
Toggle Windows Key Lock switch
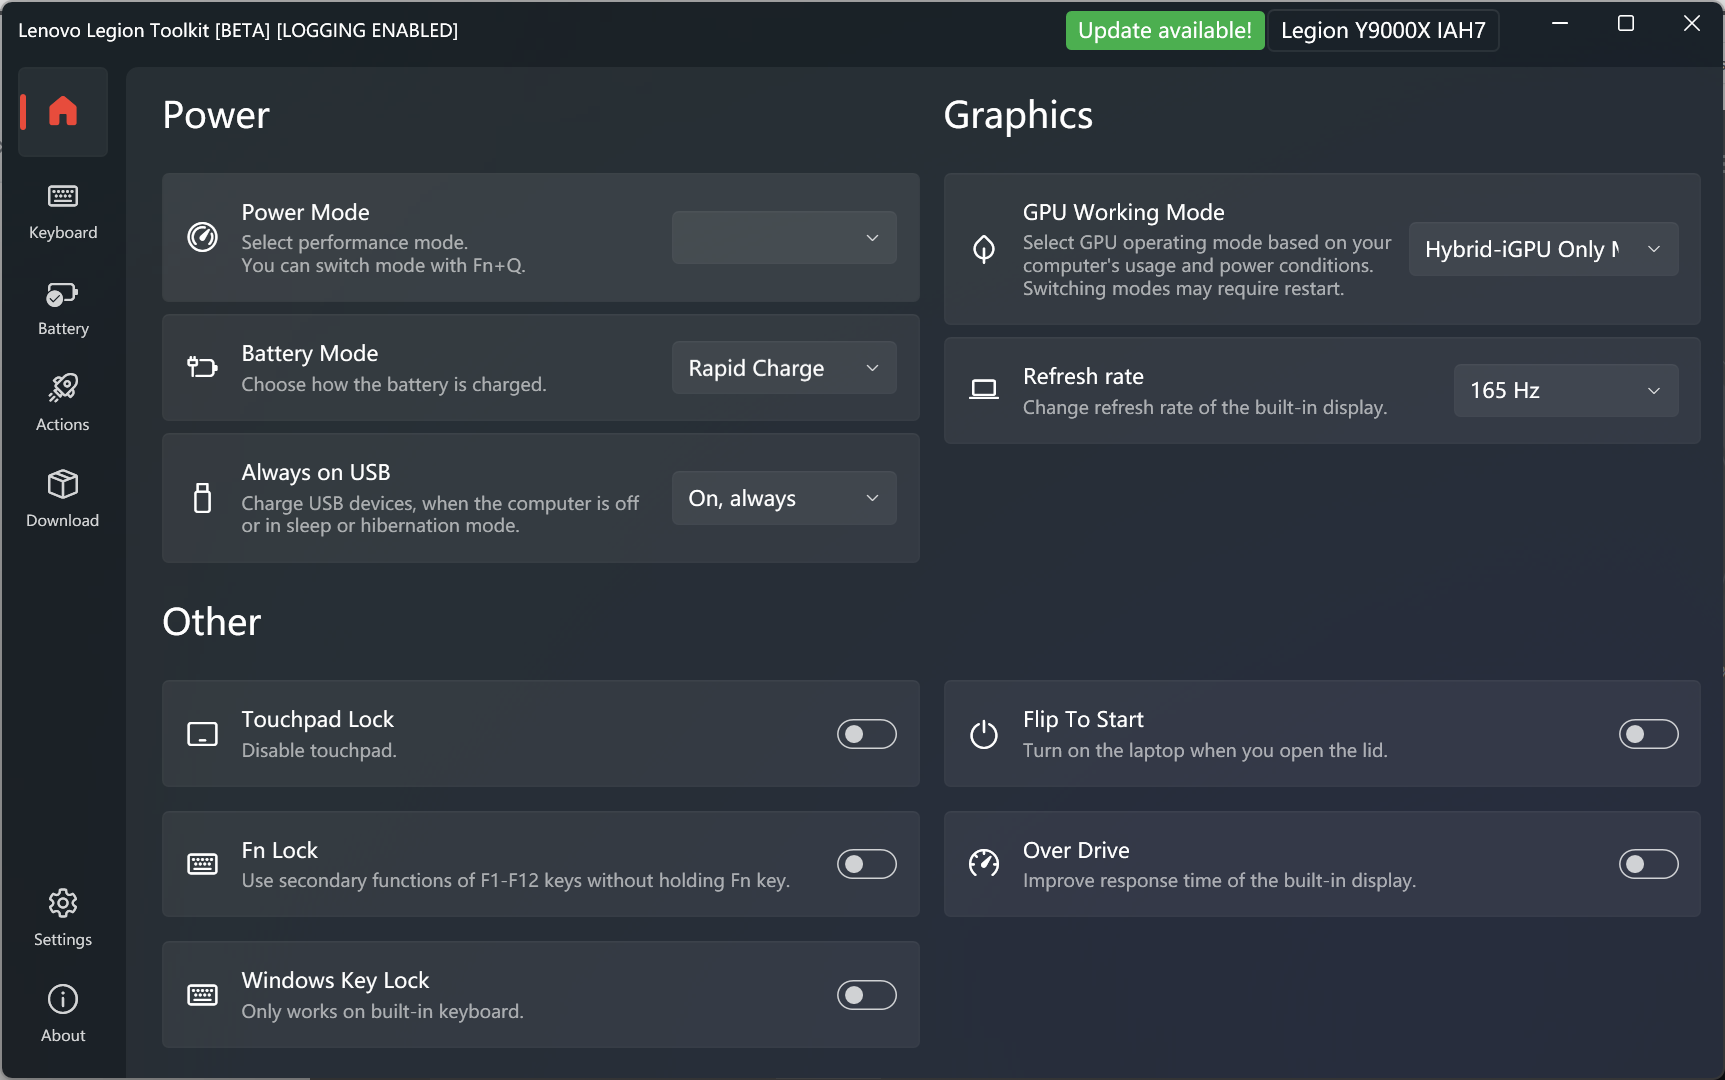[866, 995]
